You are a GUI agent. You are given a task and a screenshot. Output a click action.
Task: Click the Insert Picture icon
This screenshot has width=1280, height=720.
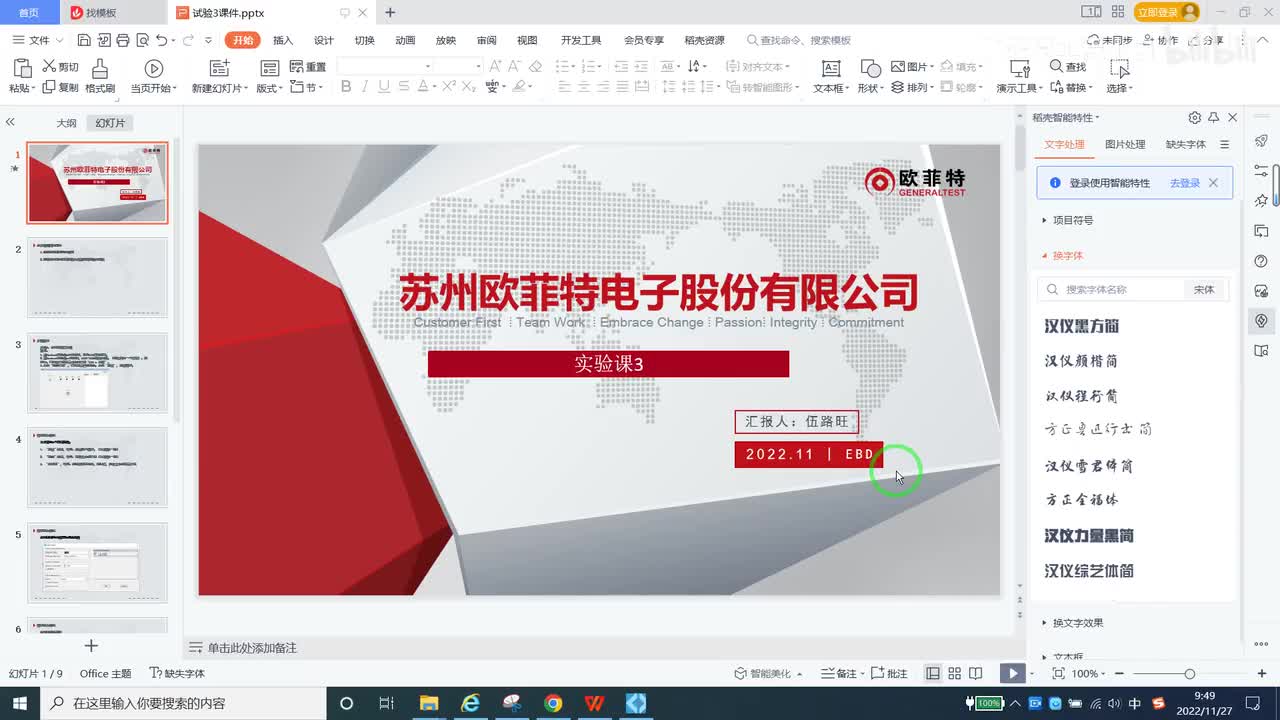(x=897, y=67)
